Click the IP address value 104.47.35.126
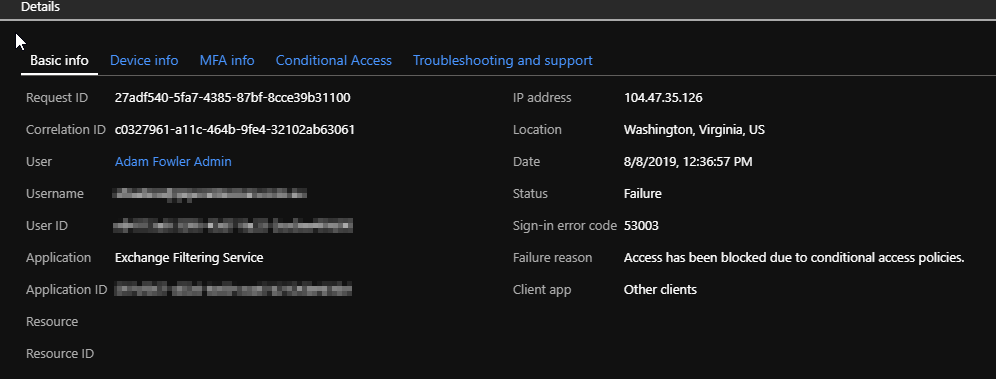Screen dimensions: 996x379 [x=663, y=98]
